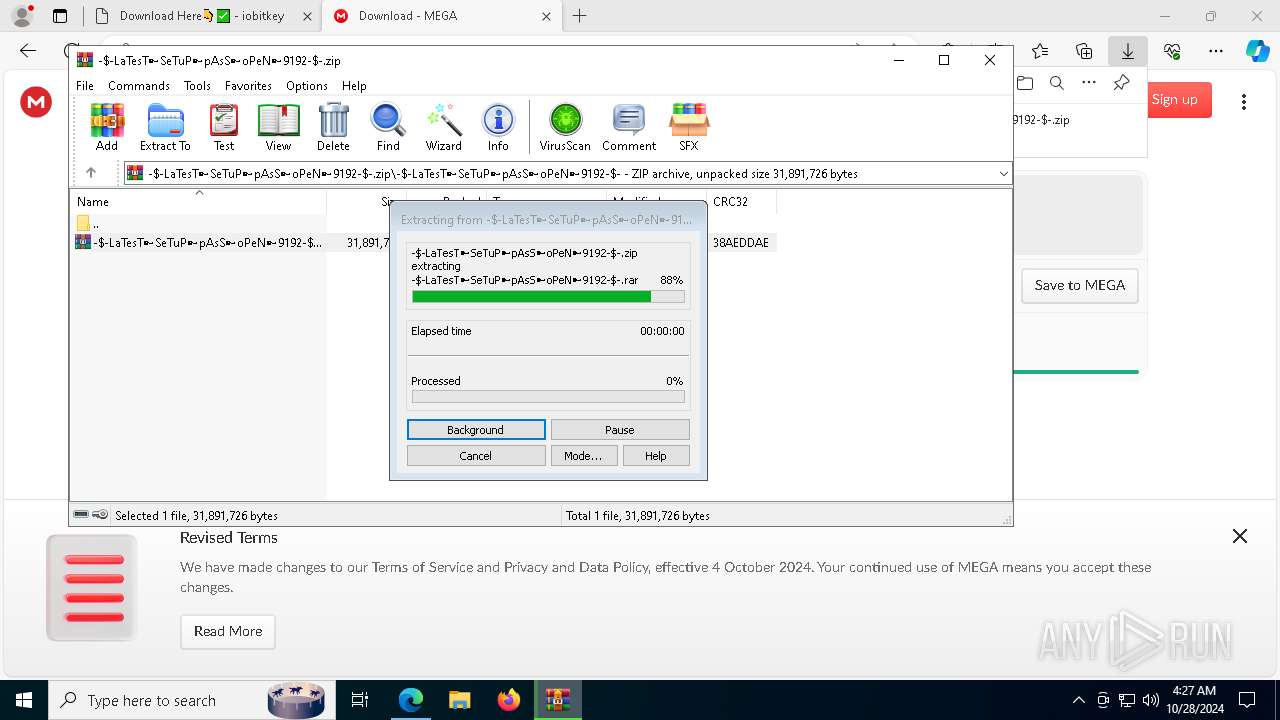Screen dimensions: 1280x720
Task: Click the browser tab actions icon
Action: (x=60, y=16)
